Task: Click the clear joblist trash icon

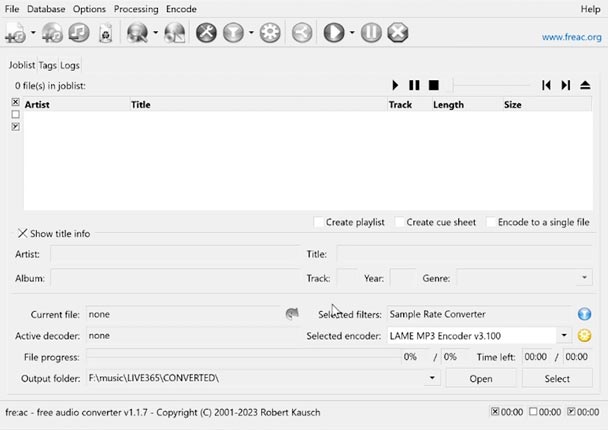Action: click(105, 34)
